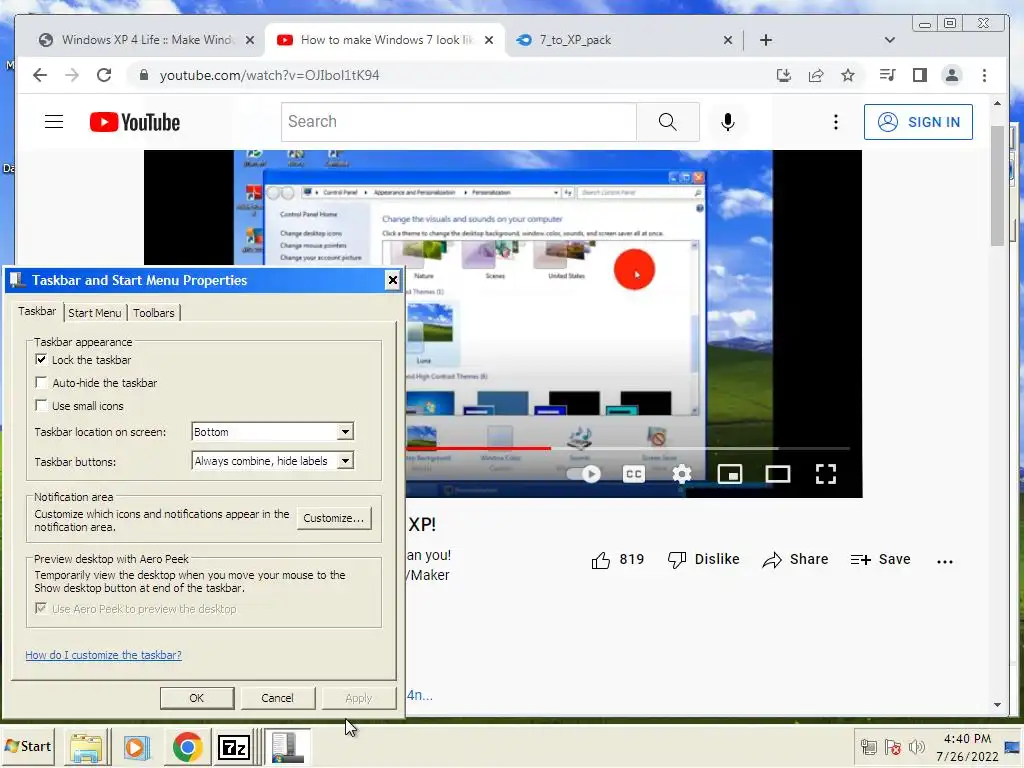Open How do I customize the taskbar link
Image resolution: width=1024 pixels, height=768 pixels.
[103, 655]
